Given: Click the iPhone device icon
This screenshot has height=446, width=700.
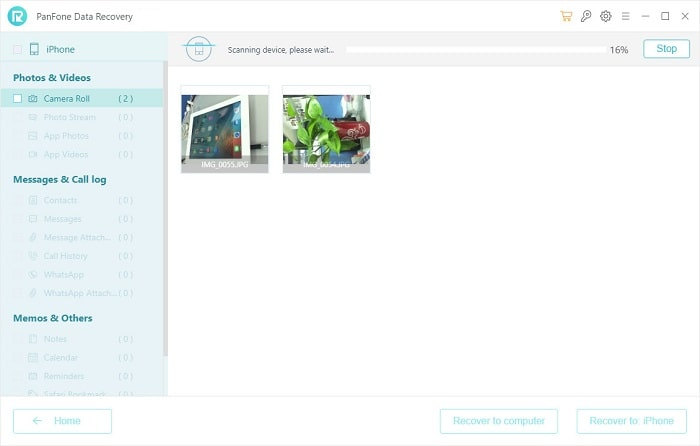Looking at the screenshot, I should 34,49.
